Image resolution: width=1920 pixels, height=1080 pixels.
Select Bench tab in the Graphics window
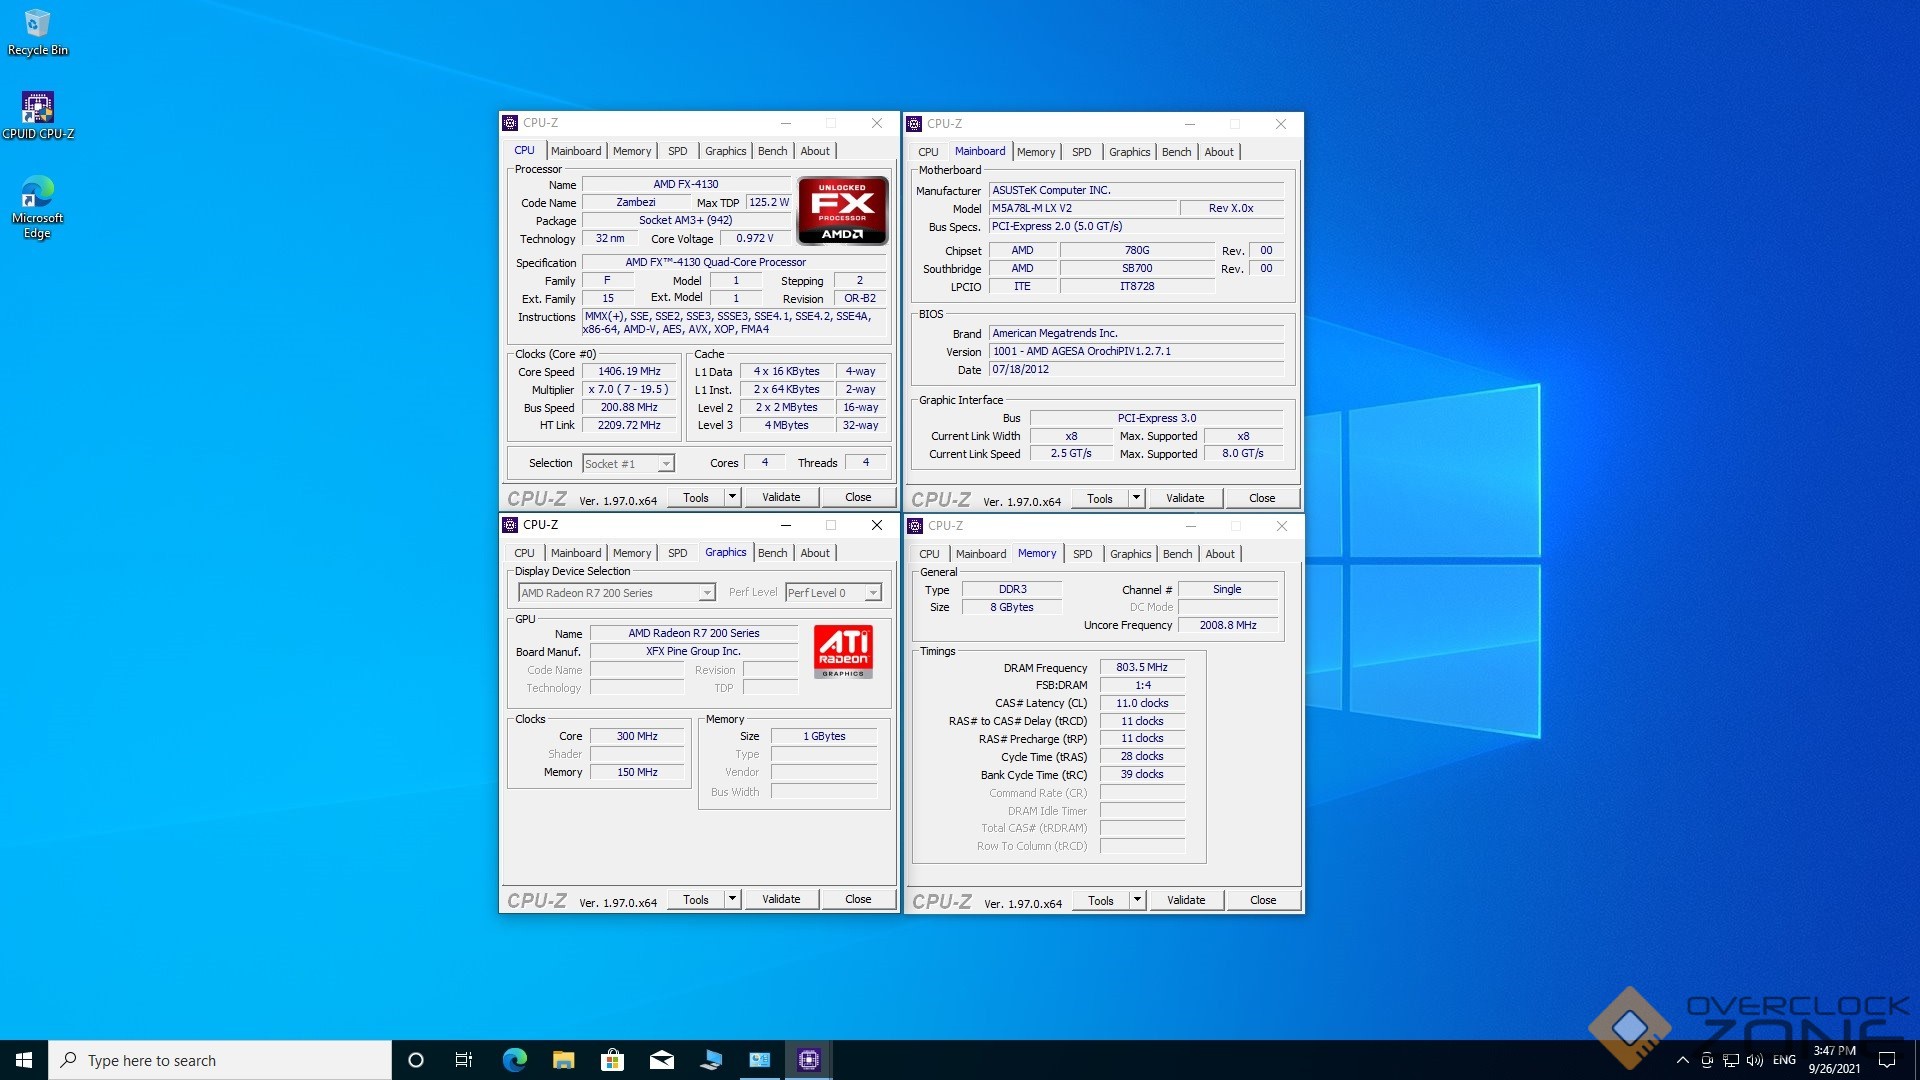(x=772, y=553)
